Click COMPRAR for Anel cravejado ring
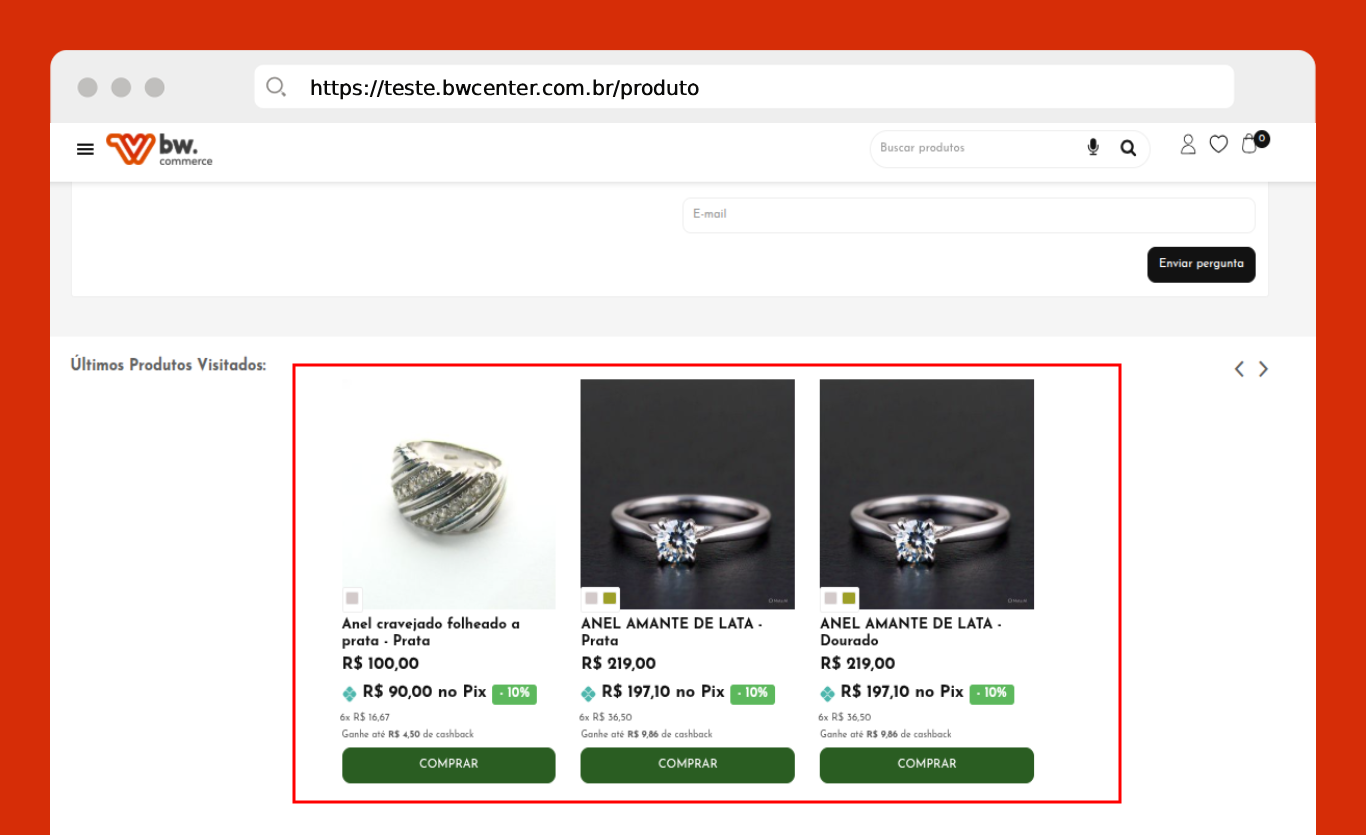The height and width of the screenshot is (835, 1366). click(x=448, y=765)
